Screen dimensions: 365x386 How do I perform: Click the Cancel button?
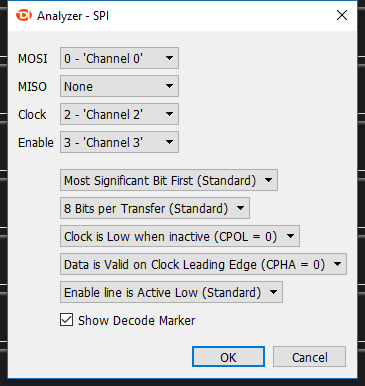[309, 357]
